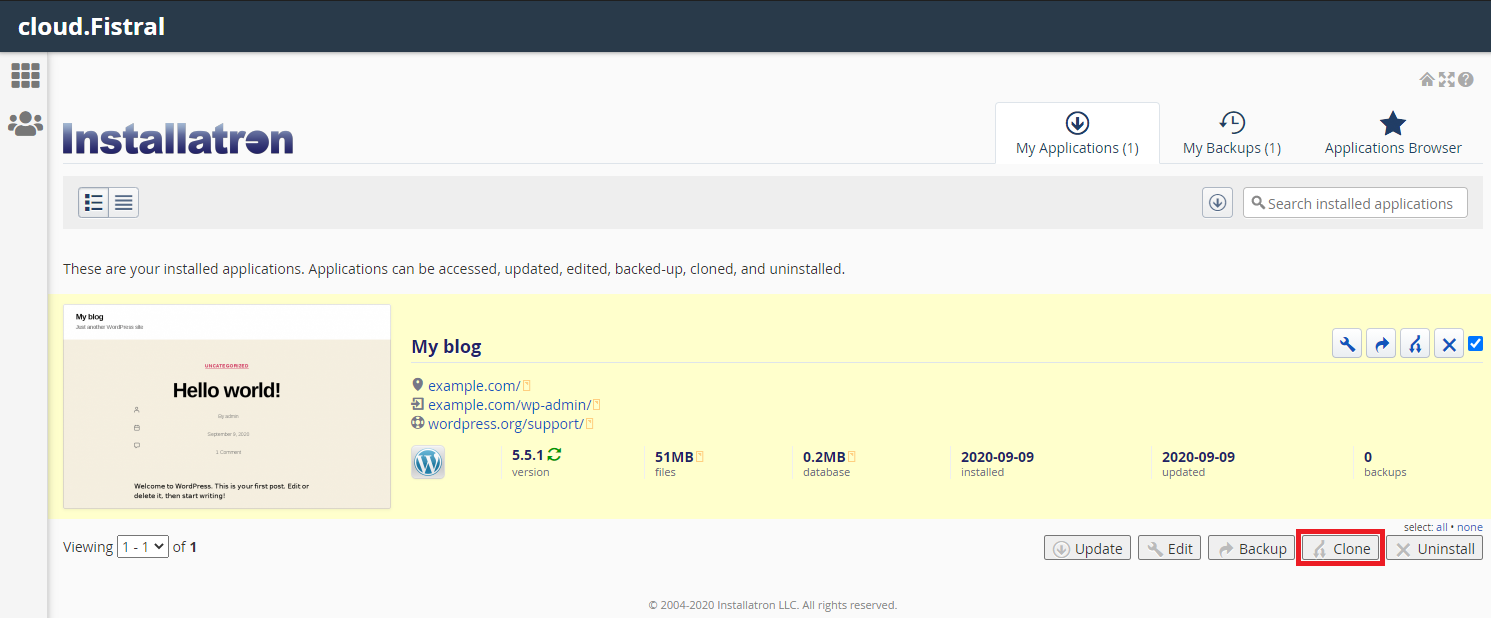Open the My blog site thumbnail

click(x=227, y=406)
